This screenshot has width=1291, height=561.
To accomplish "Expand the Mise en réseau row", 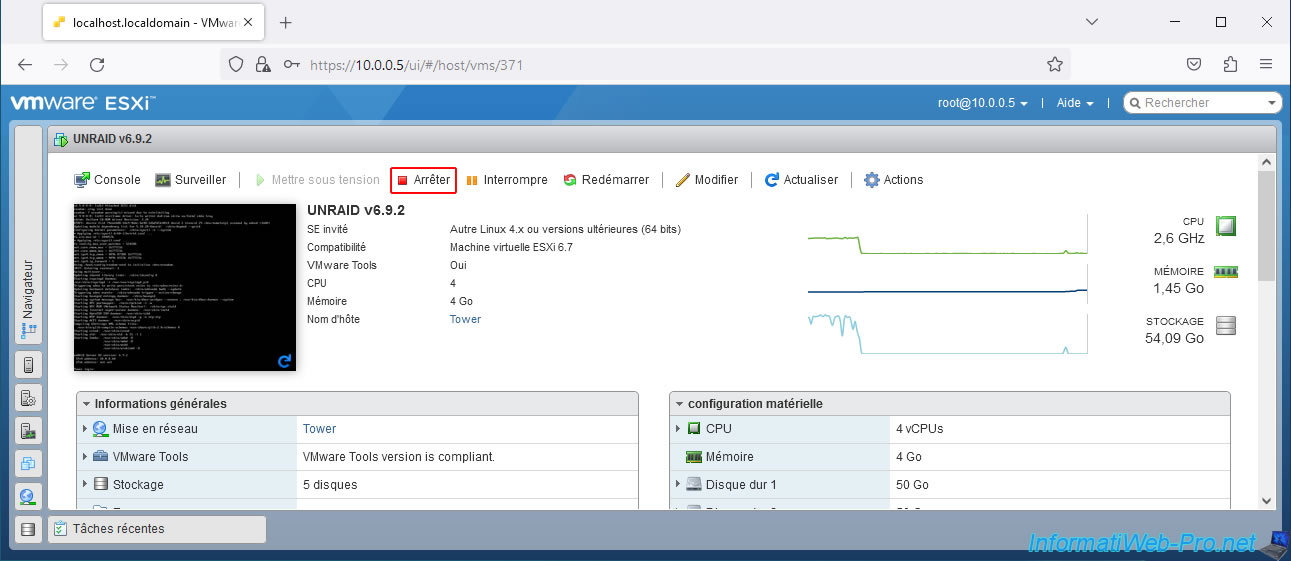I will tap(84, 429).
